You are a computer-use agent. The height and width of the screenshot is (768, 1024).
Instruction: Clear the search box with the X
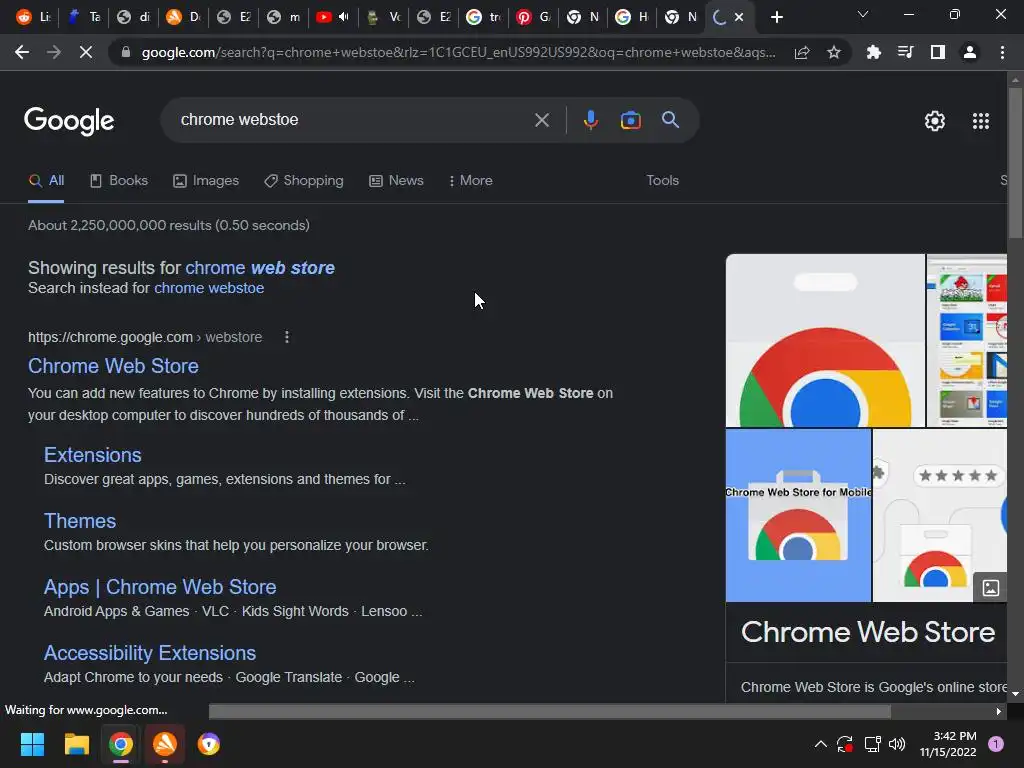pos(541,120)
